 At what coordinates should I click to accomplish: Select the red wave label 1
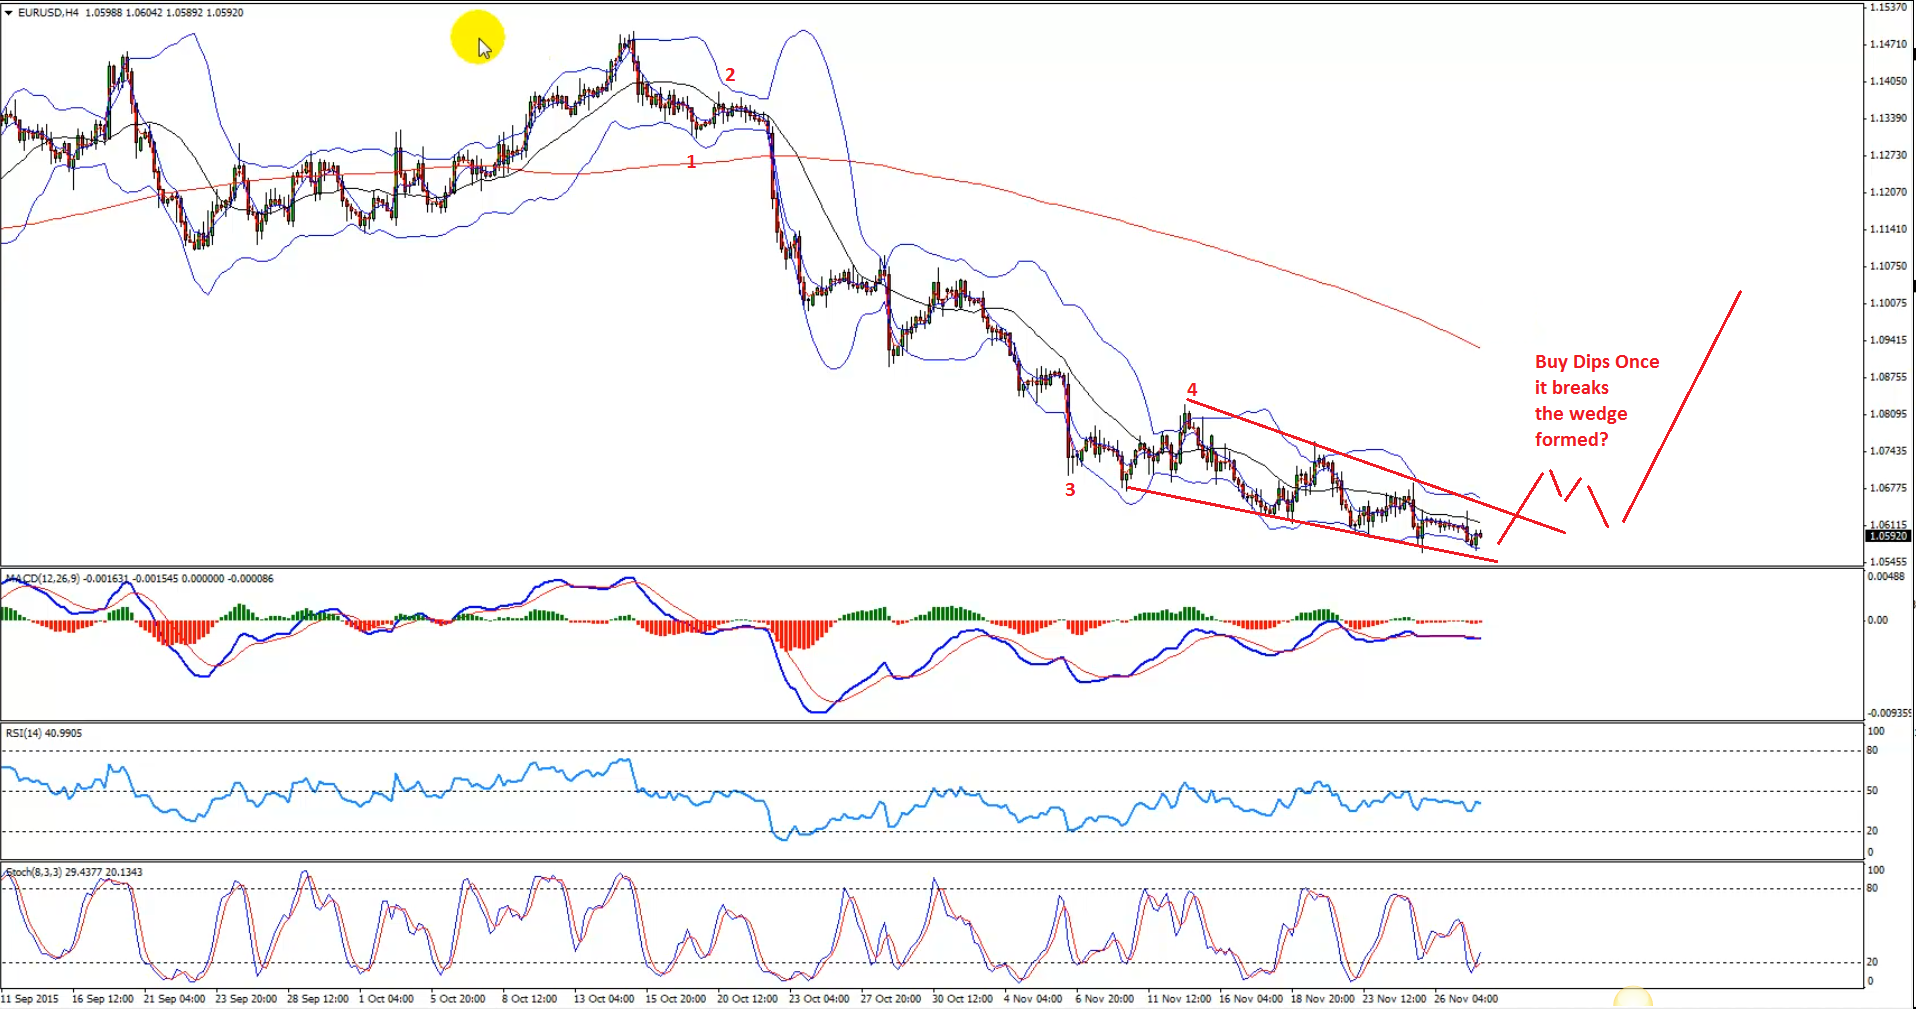(691, 162)
